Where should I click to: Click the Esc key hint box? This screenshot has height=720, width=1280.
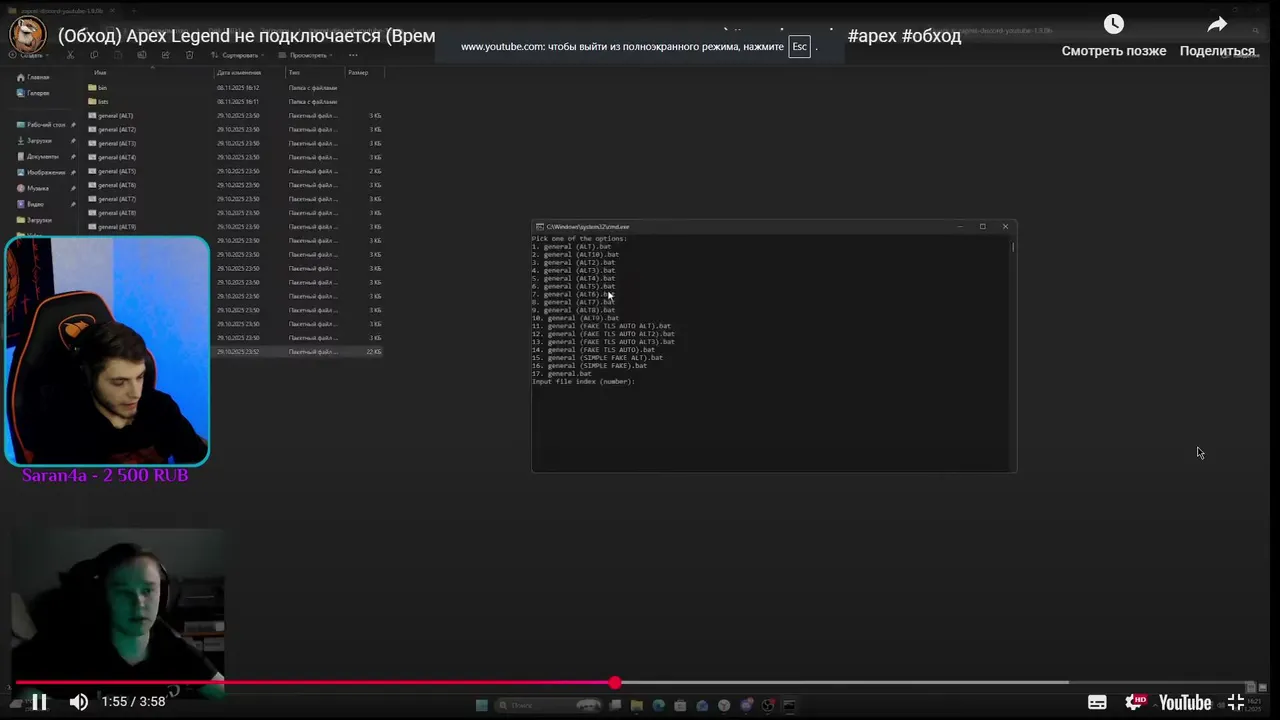[799, 47]
